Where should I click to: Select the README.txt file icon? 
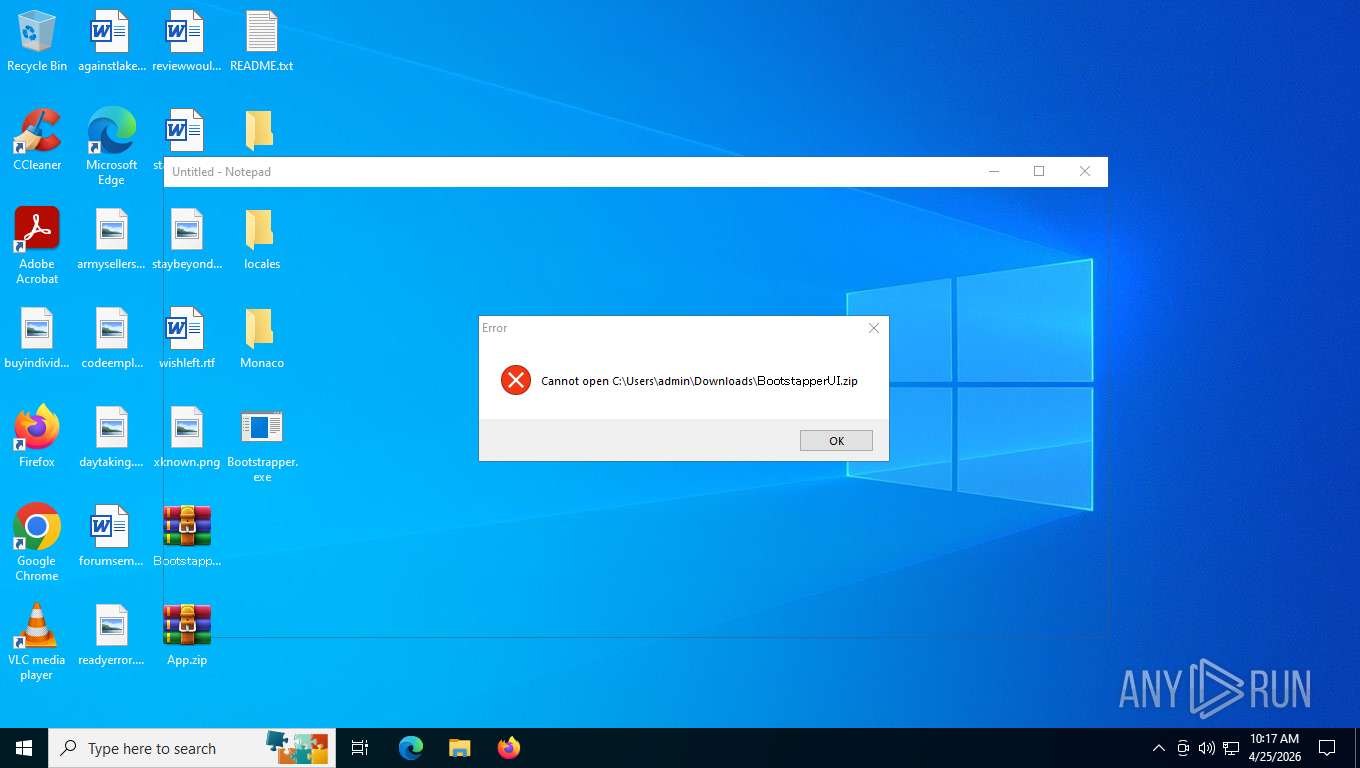(261, 42)
